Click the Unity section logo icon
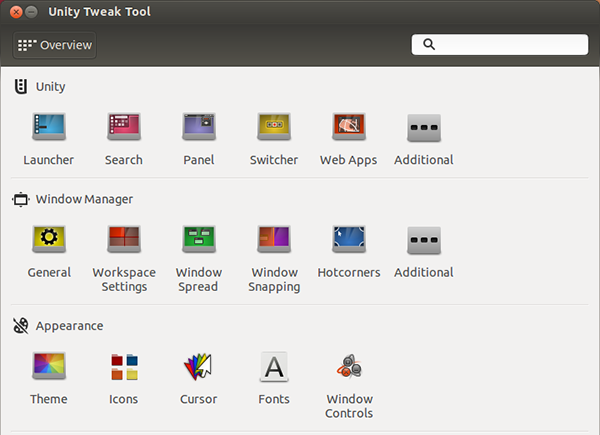 (x=21, y=86)
